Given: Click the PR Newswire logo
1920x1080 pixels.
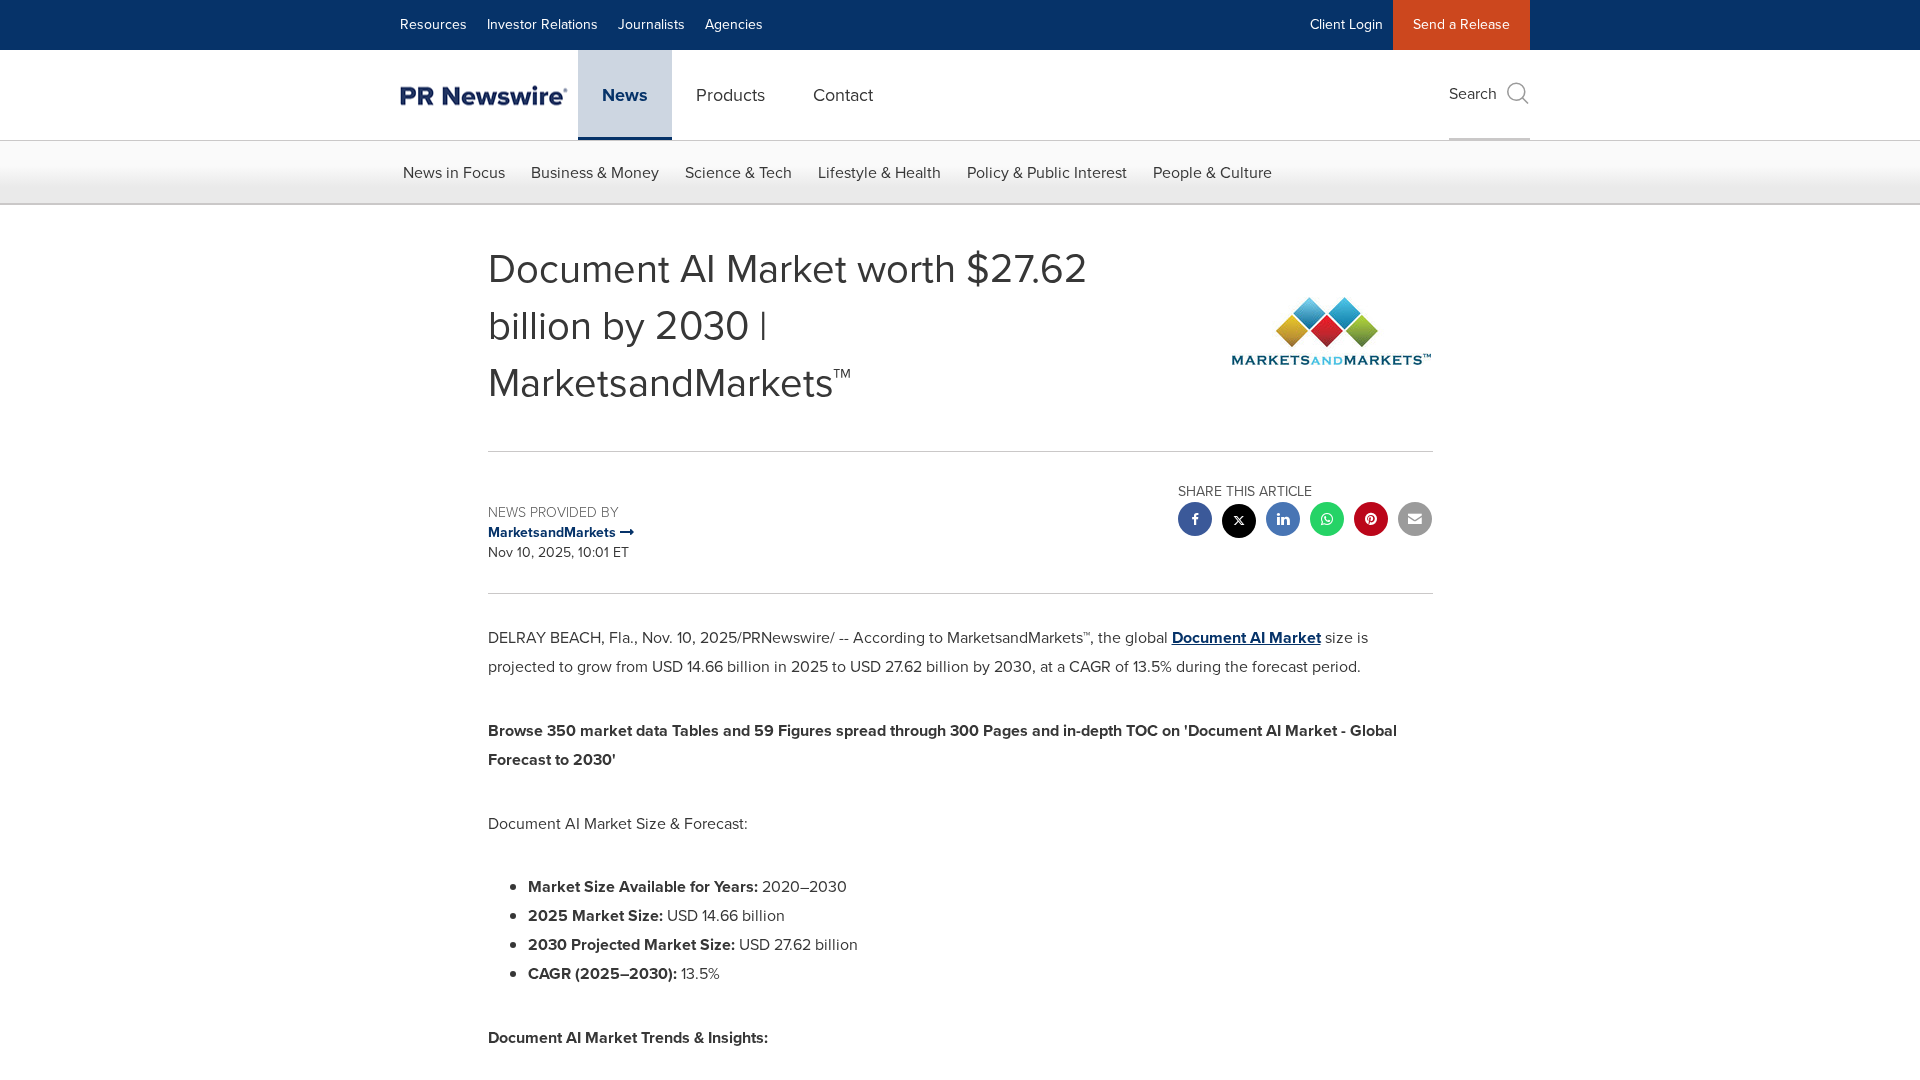Looking at the screenshot, I should point(484,95).
